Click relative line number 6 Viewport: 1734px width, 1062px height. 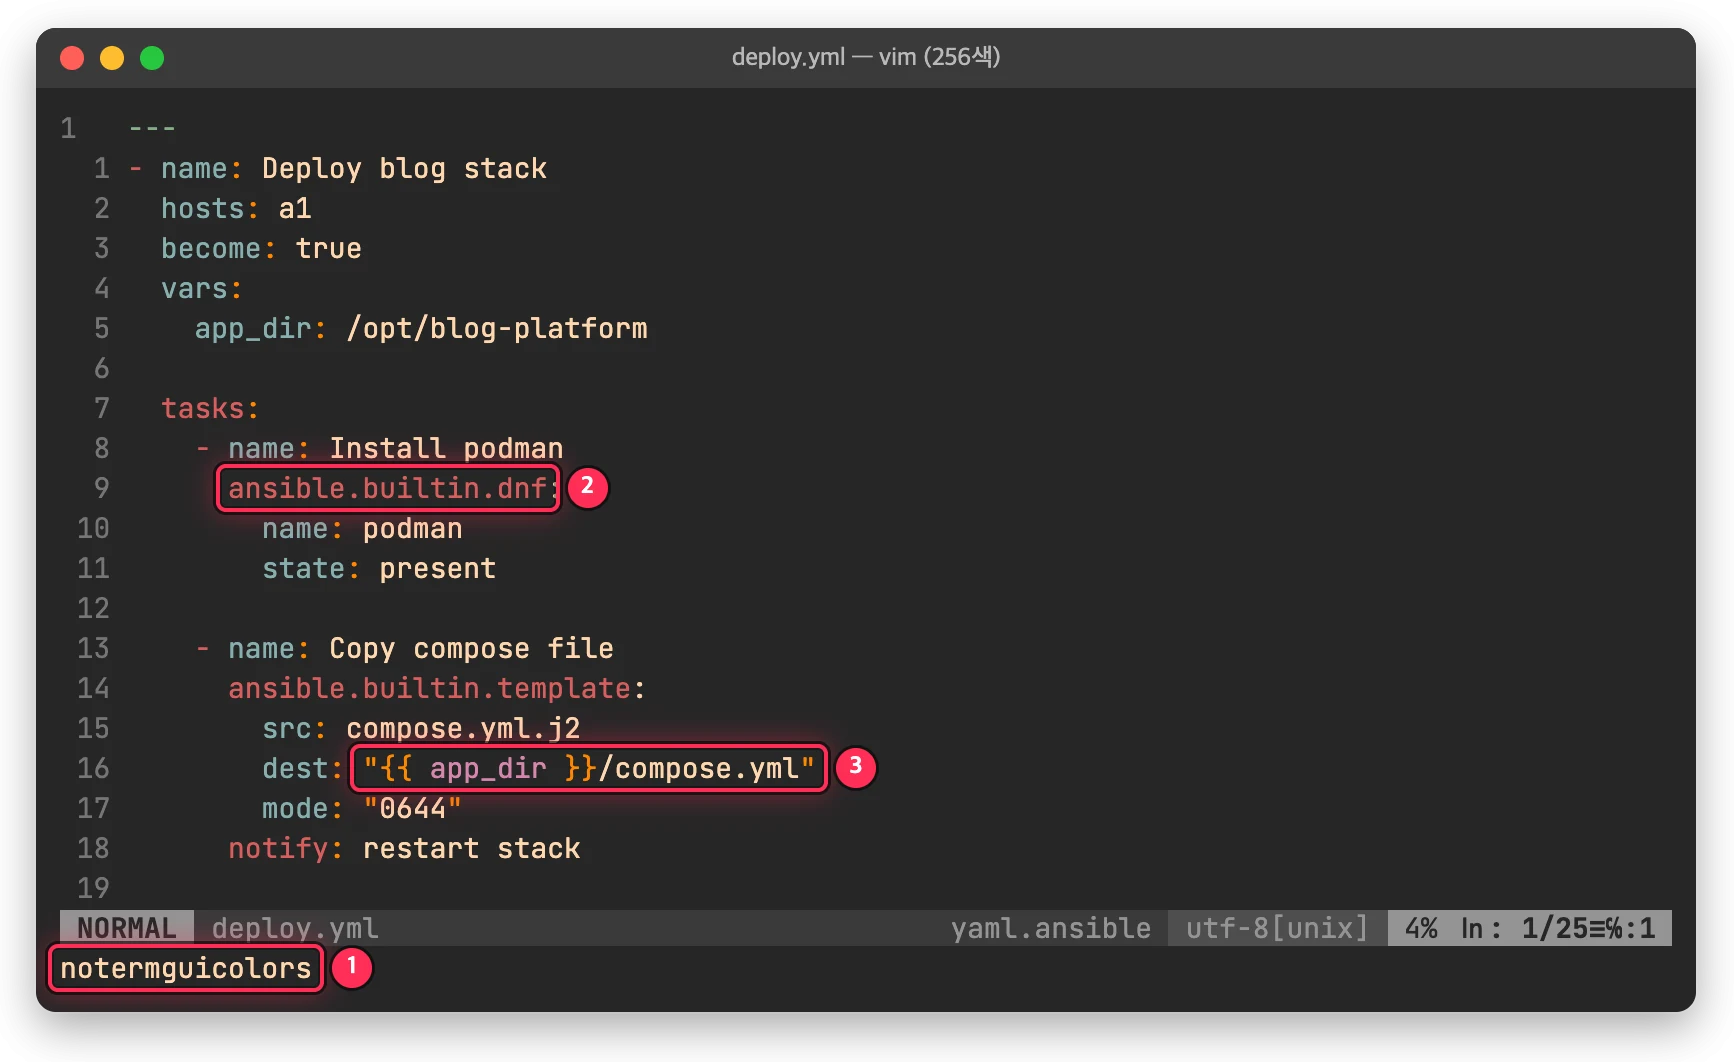pos(102,368)
